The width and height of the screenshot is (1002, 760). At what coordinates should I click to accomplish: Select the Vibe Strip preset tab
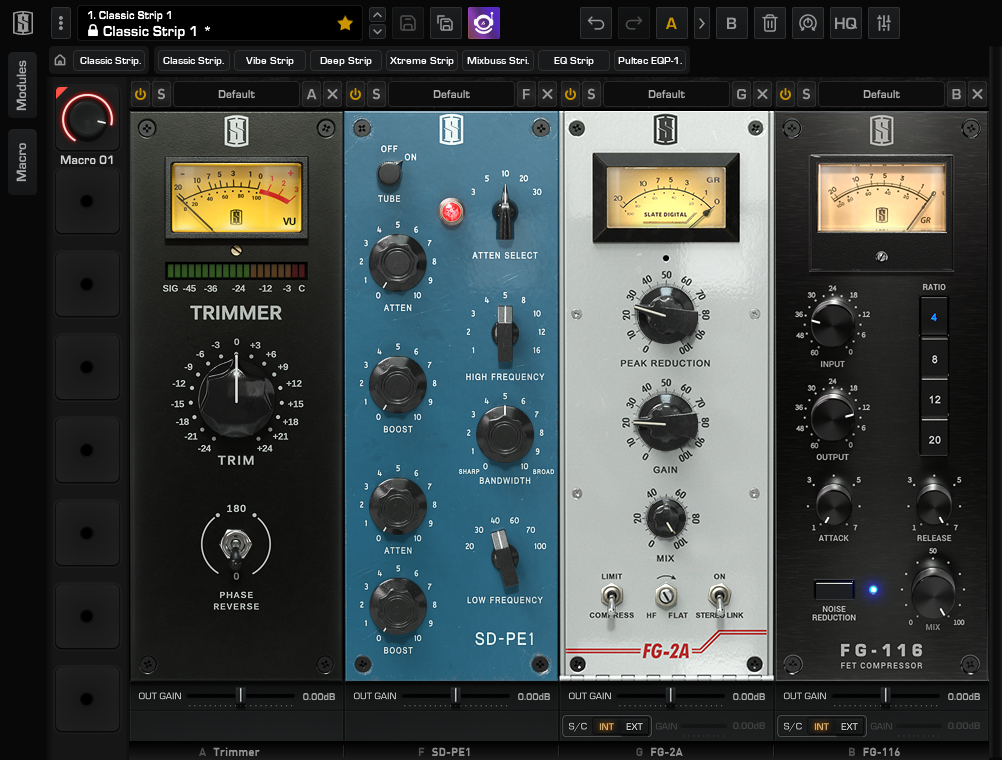click(270, 61)
